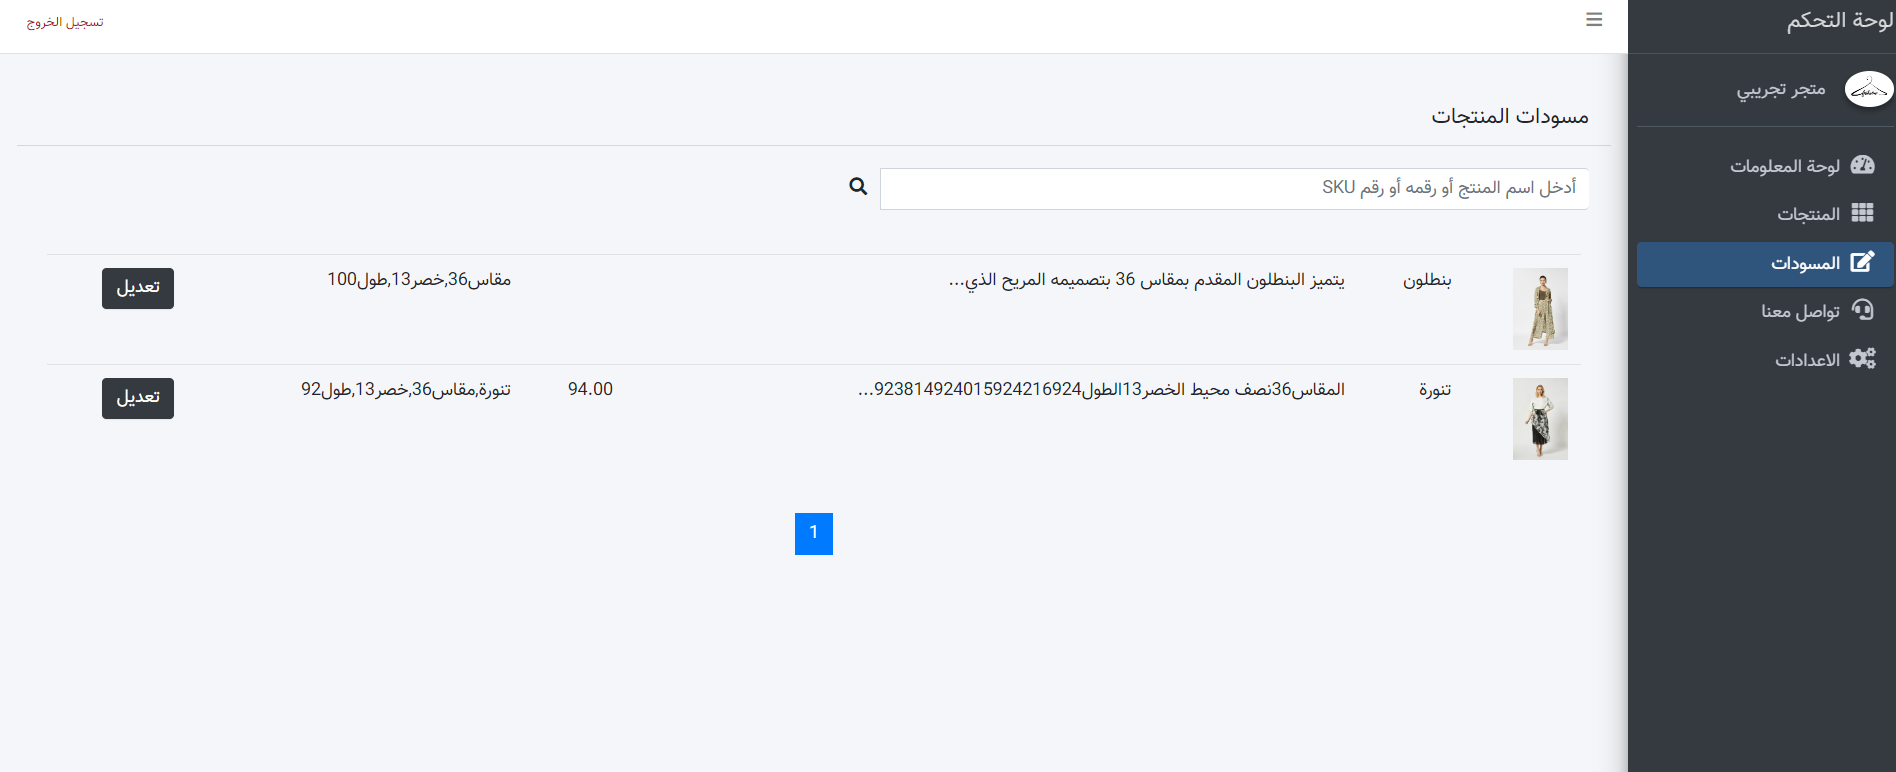Click the products grid icon
The height and width of the screenshot is (772, 1896).
click(x=1862, y=213)
